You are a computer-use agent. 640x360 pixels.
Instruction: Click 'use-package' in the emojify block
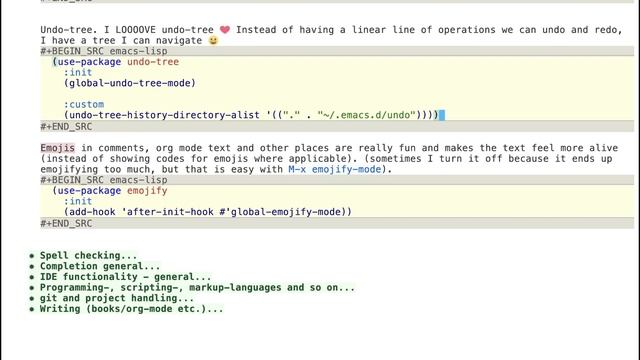pos(89,191)
